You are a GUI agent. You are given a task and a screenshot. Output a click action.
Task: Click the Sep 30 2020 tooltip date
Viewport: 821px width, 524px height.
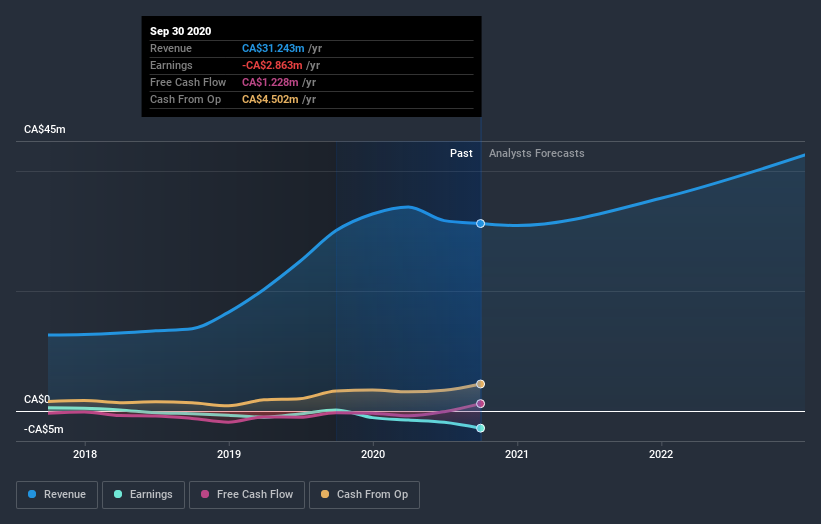coord(181,31)
